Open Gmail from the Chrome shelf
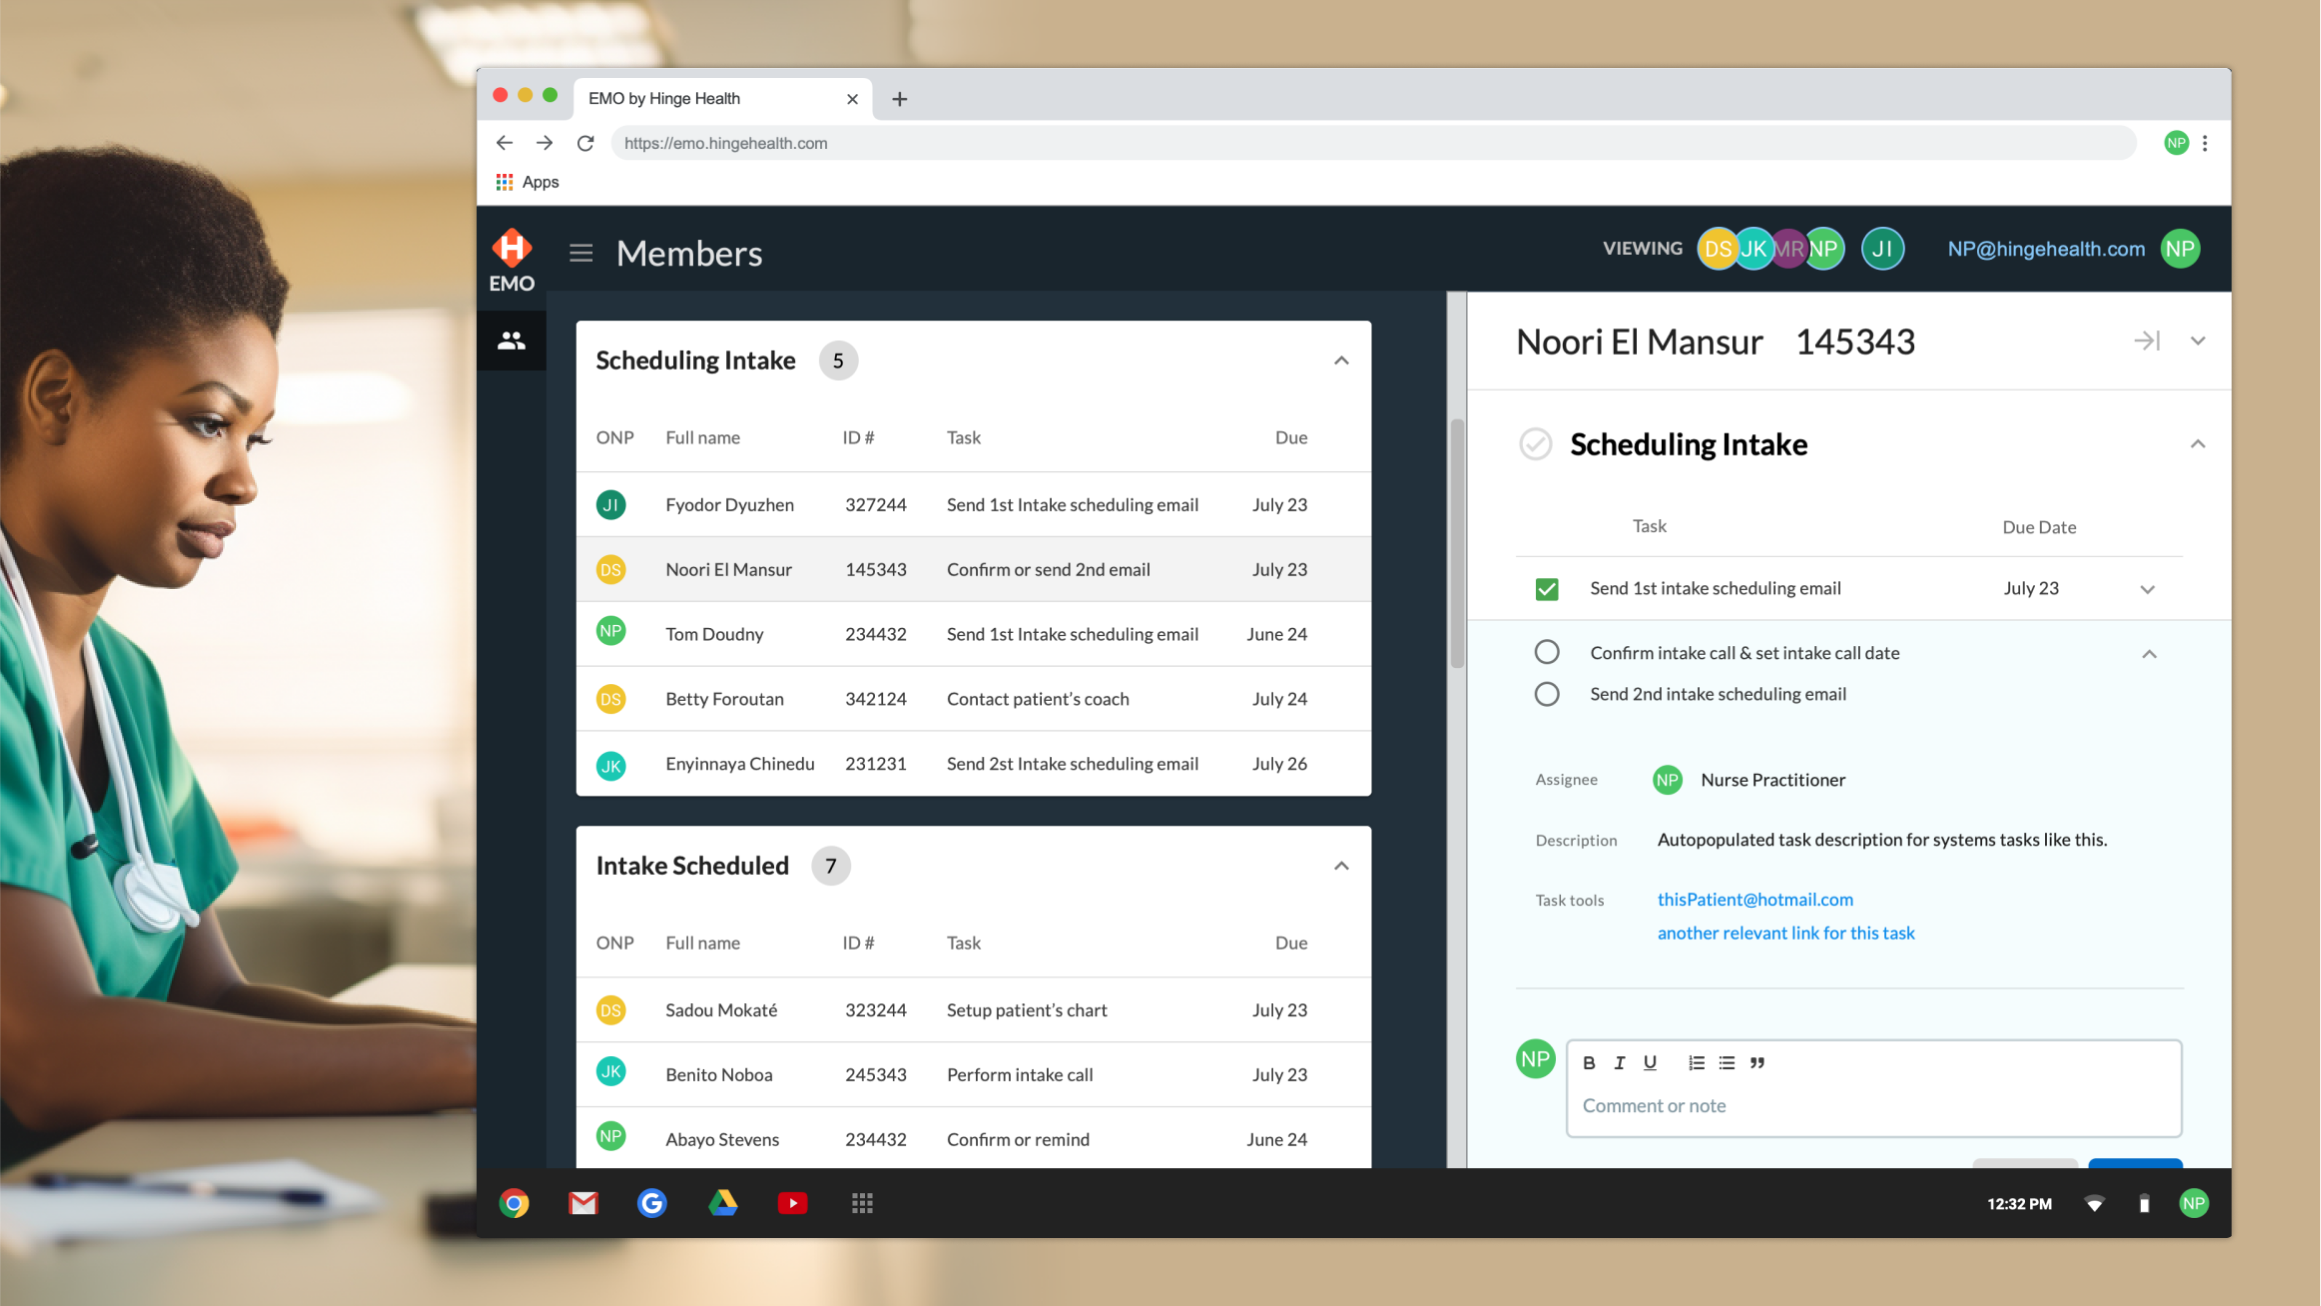Viewport: 2321px width, 1306px height. click(x=583, y=1203)
